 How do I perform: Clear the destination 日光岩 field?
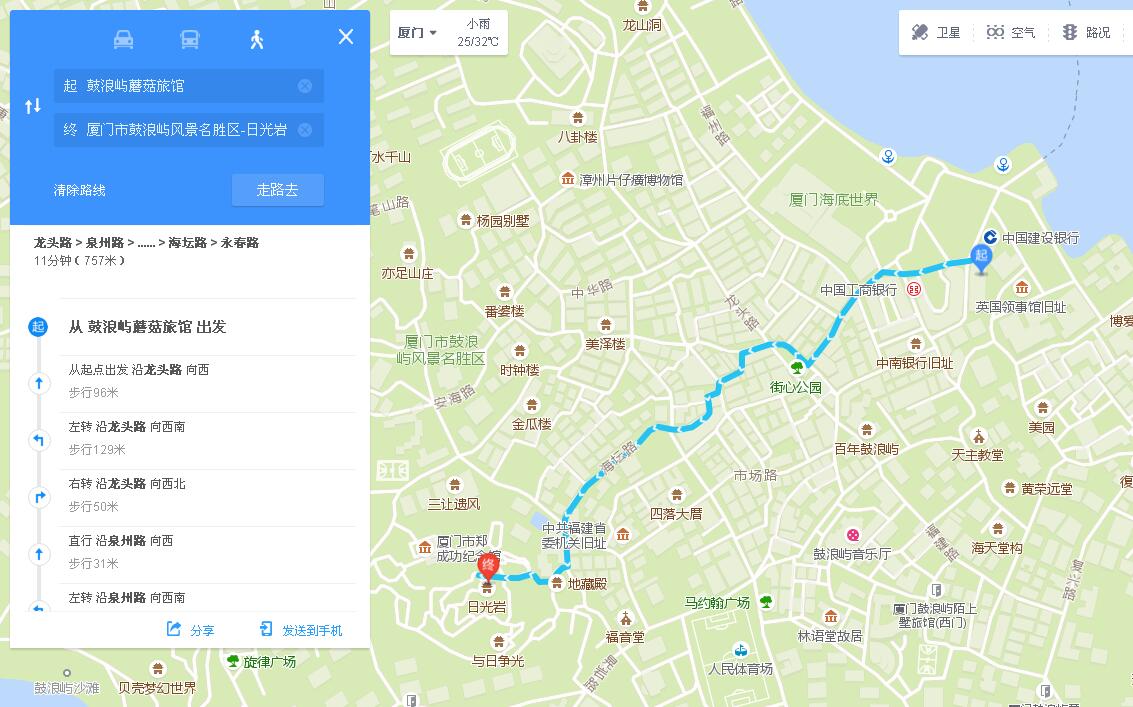click(305, 129)
